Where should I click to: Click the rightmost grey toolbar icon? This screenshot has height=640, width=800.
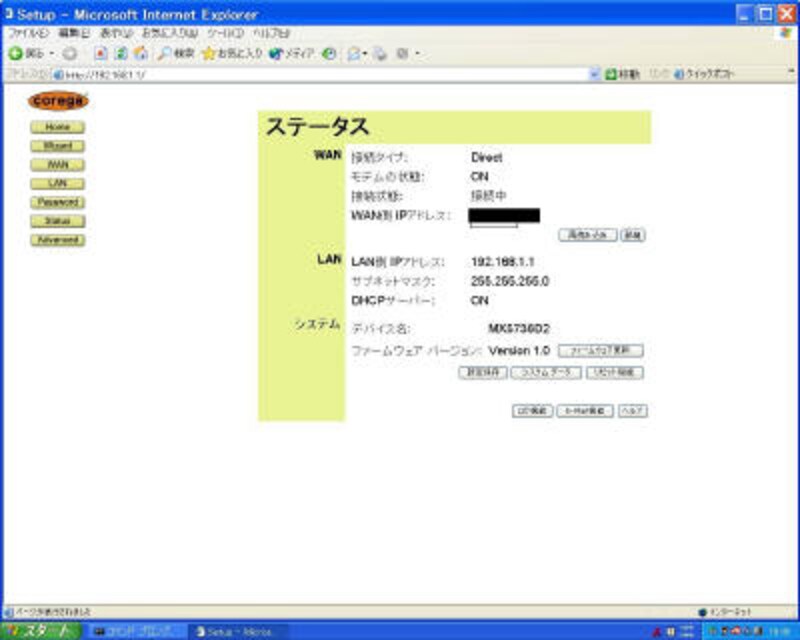click(x=403, y=54)
